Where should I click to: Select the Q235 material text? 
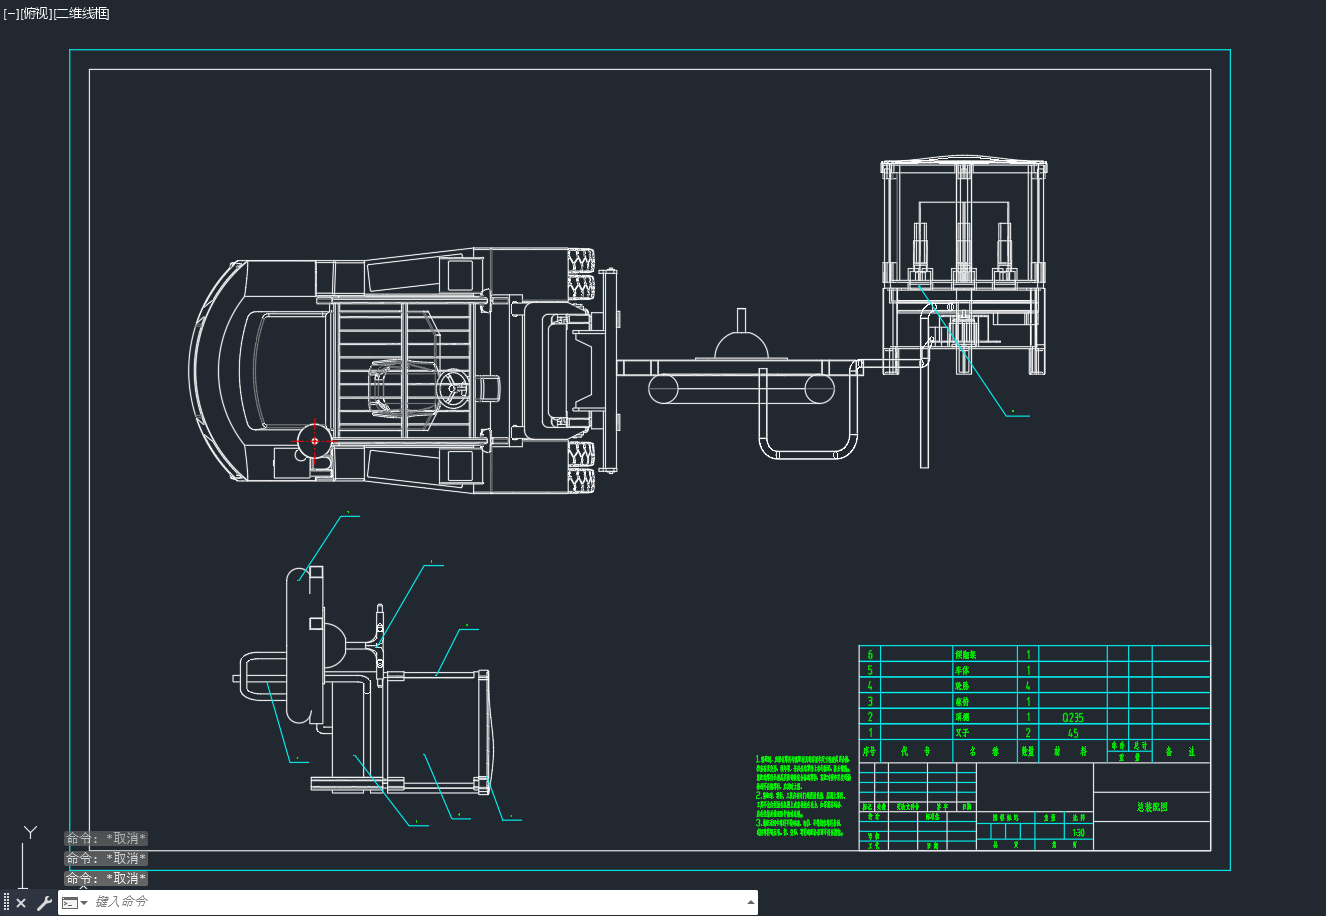pos(1073,718)
